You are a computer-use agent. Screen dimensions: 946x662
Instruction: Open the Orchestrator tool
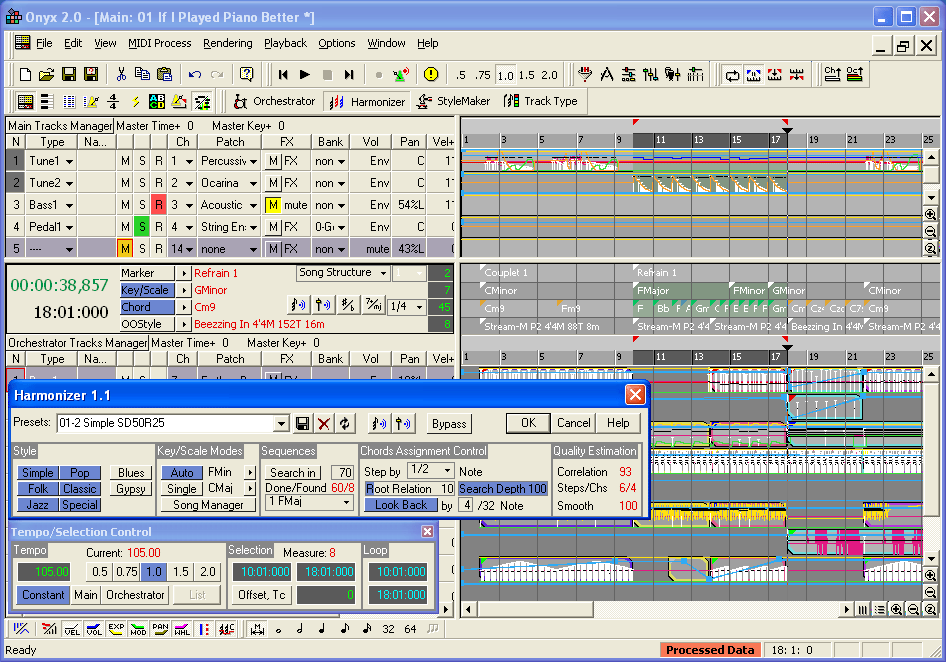pos(275,101)
